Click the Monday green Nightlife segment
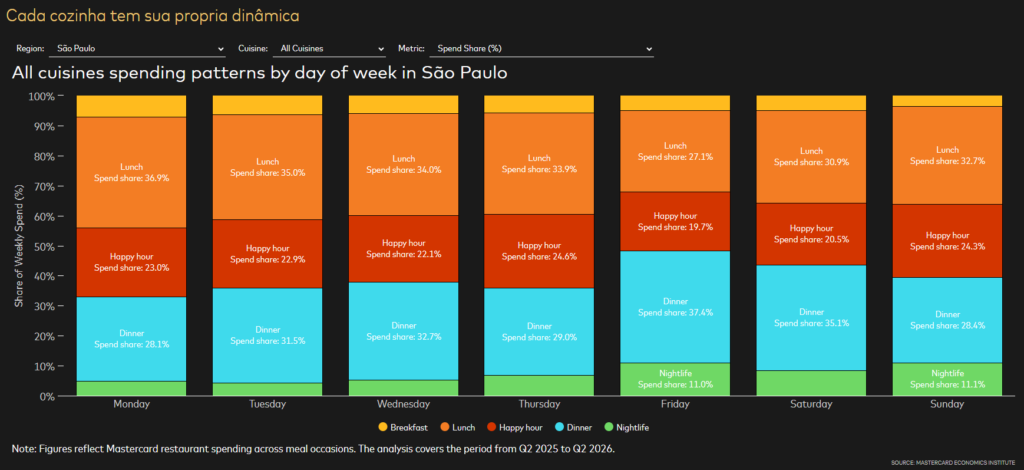The height and width of the screenshot is (470, 1024). coord(131,388)
